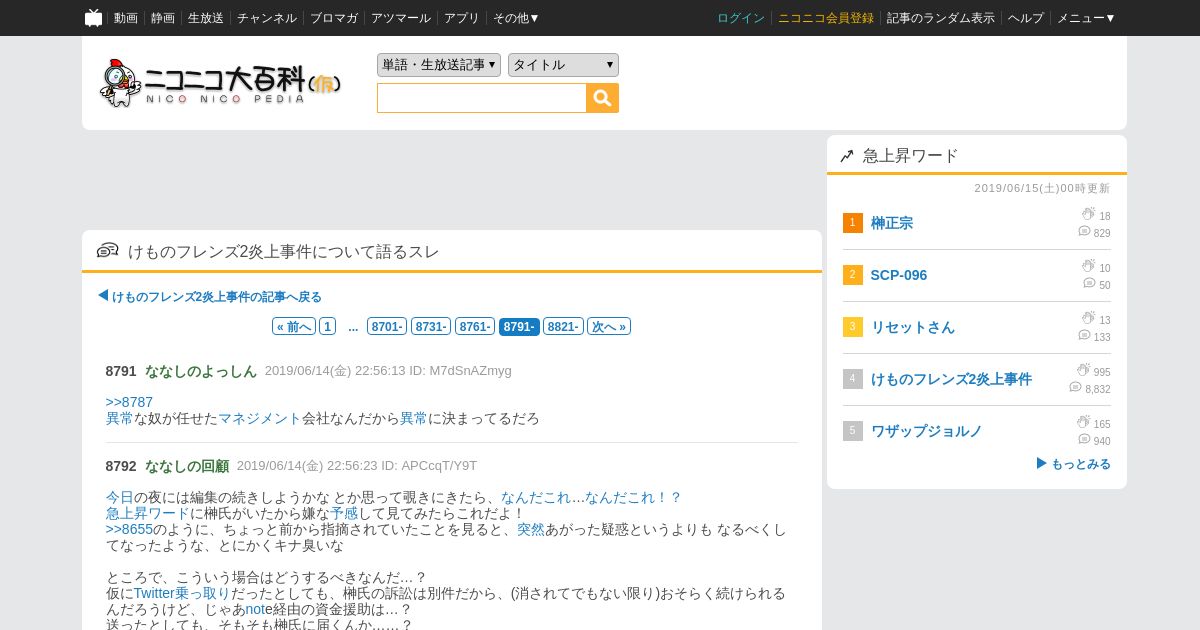Click ▶ もっとみる in the trending panel
This screenshot has width=1200, height=630.
click(x=1073, y=464)
